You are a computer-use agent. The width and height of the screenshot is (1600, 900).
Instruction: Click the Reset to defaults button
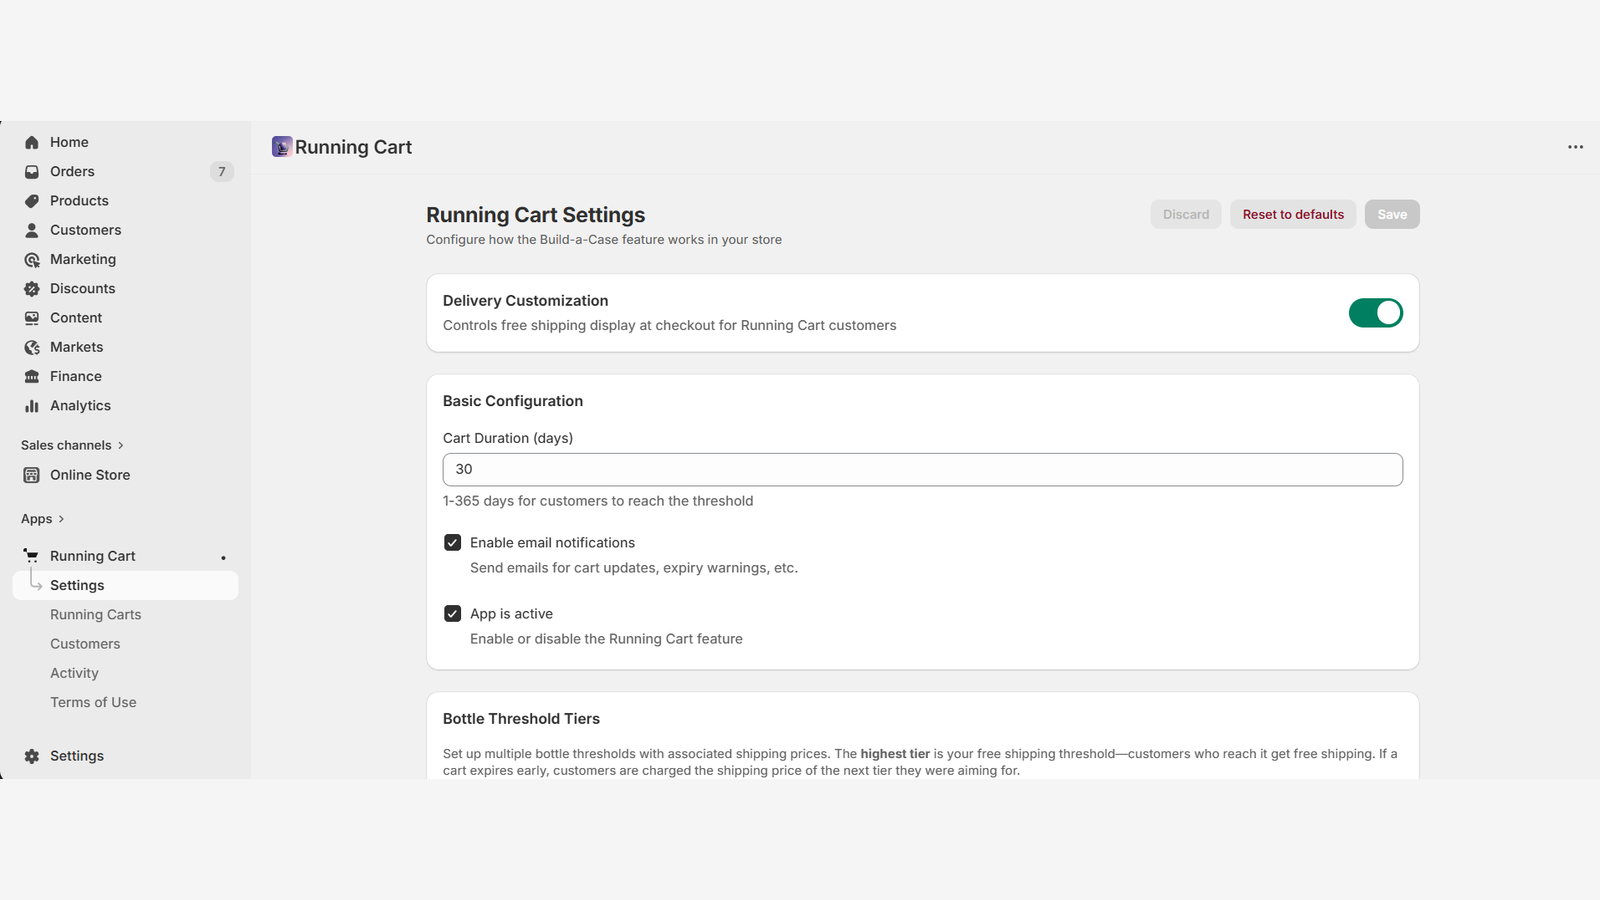click(x=1292, y=214)
